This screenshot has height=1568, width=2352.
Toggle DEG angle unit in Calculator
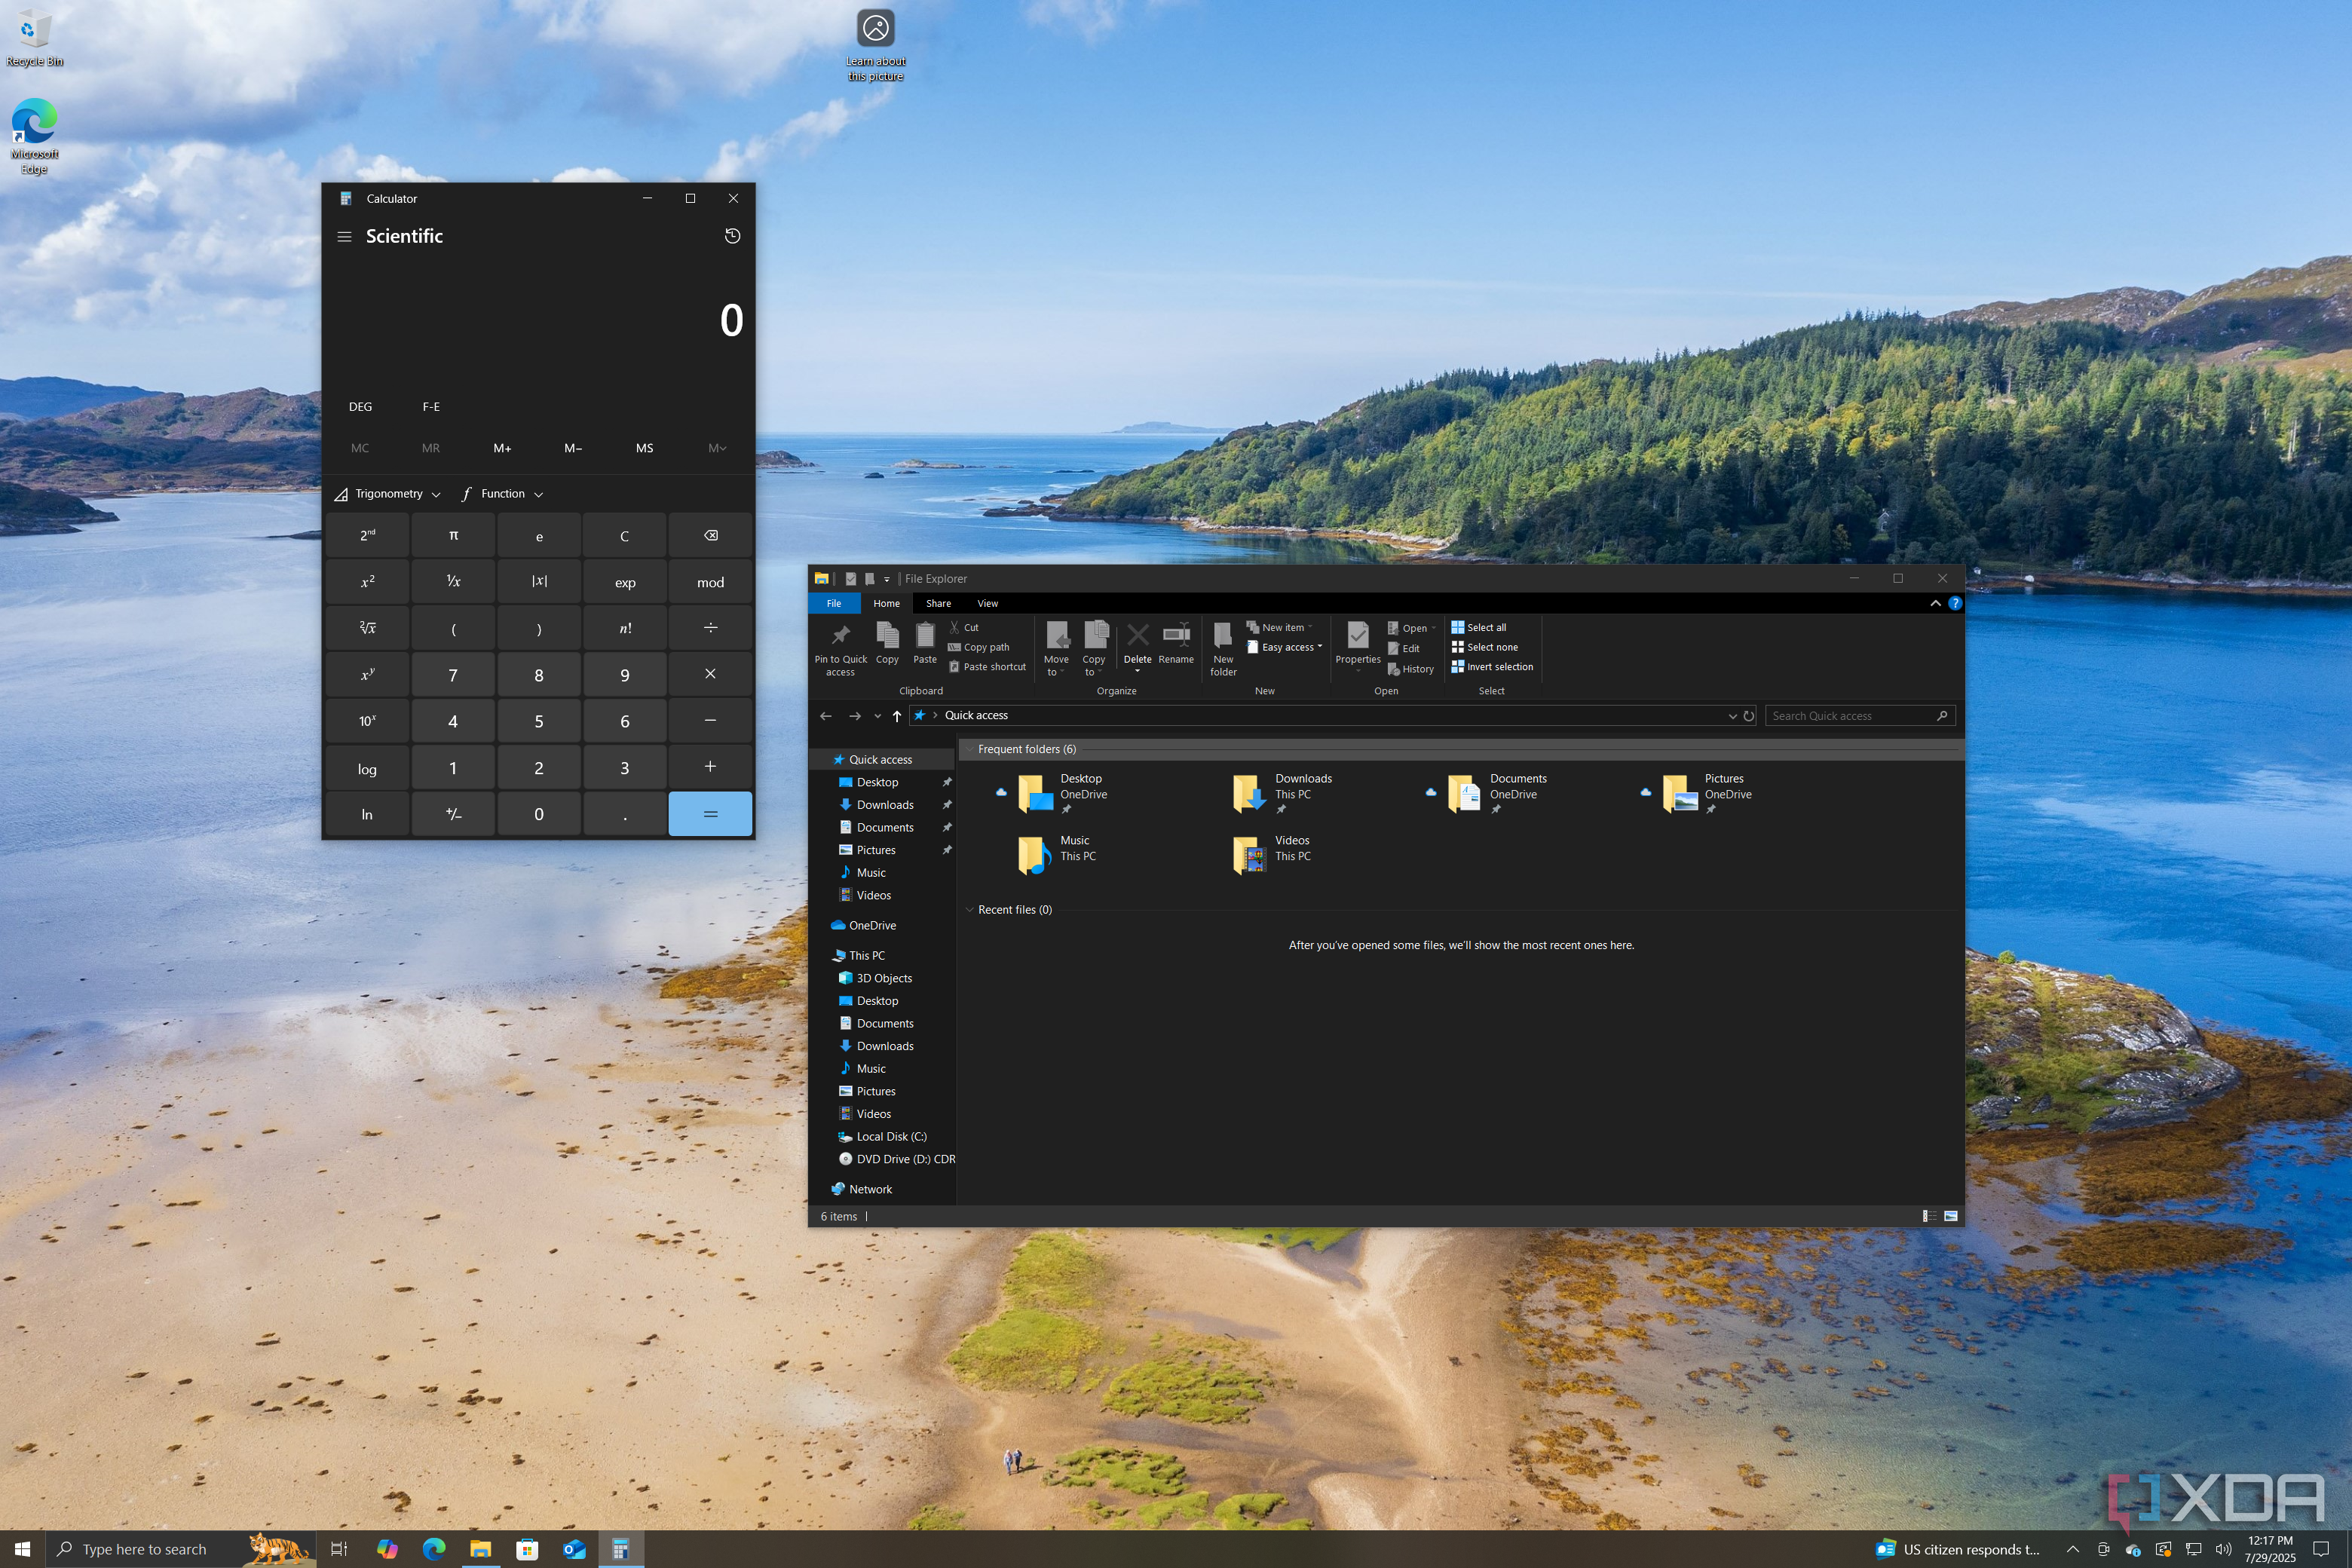pos(360,407)
